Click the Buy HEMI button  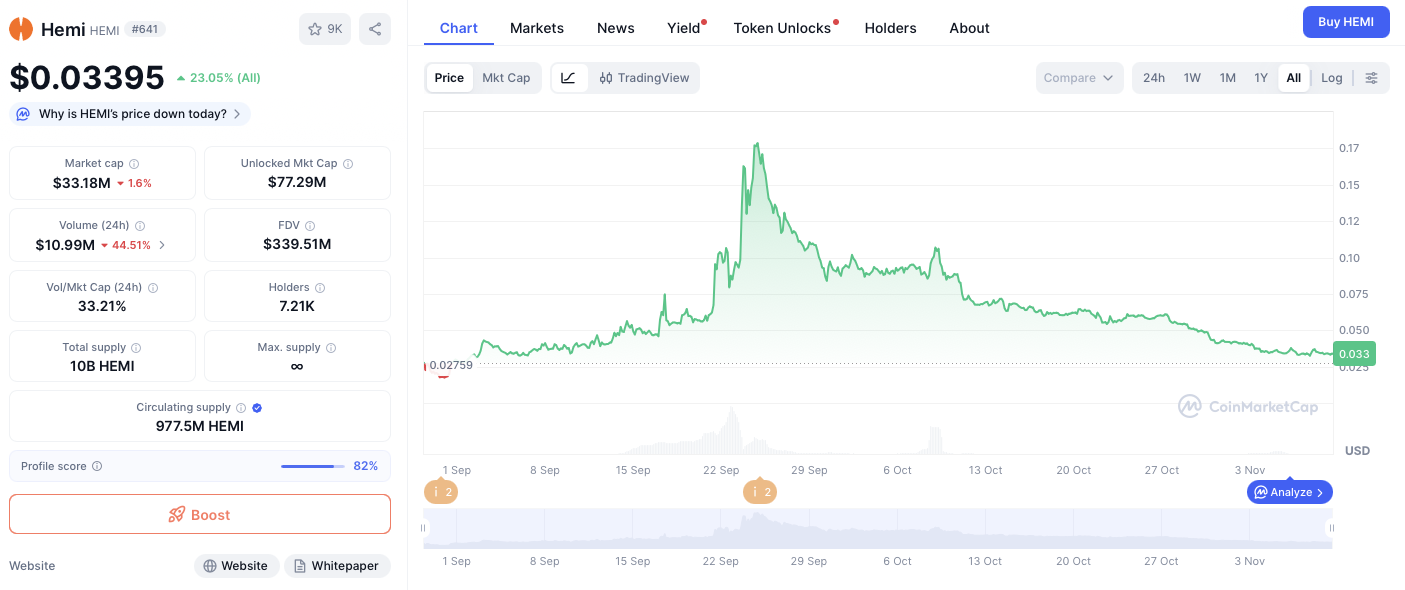click(1345, 22)
